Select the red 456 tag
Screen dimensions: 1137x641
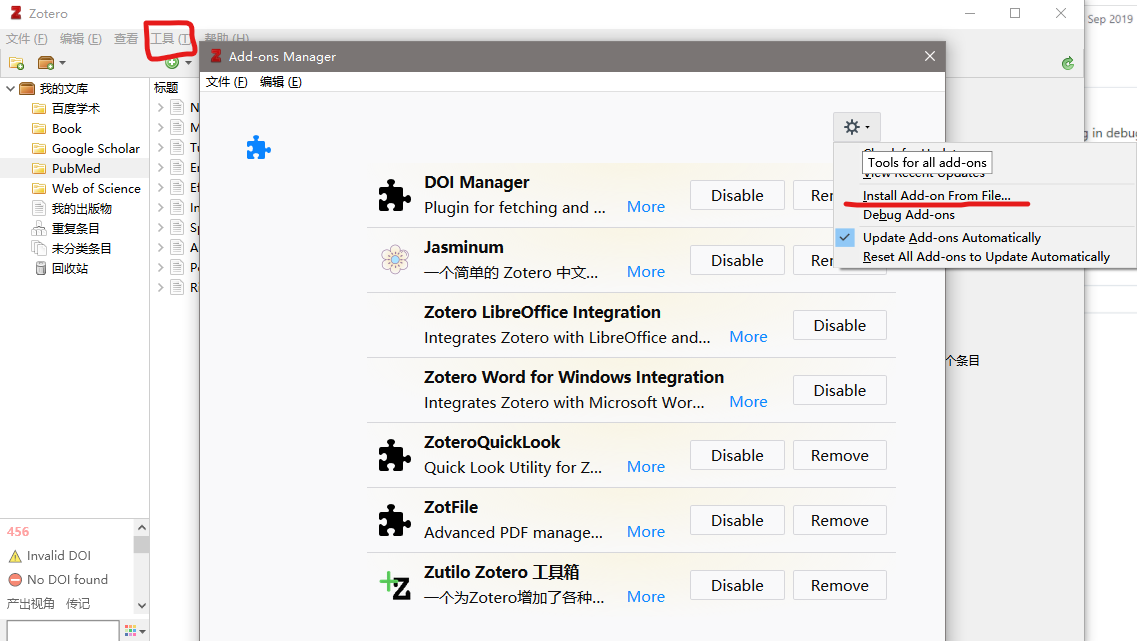pyautogui.click(x=18, y=532)
